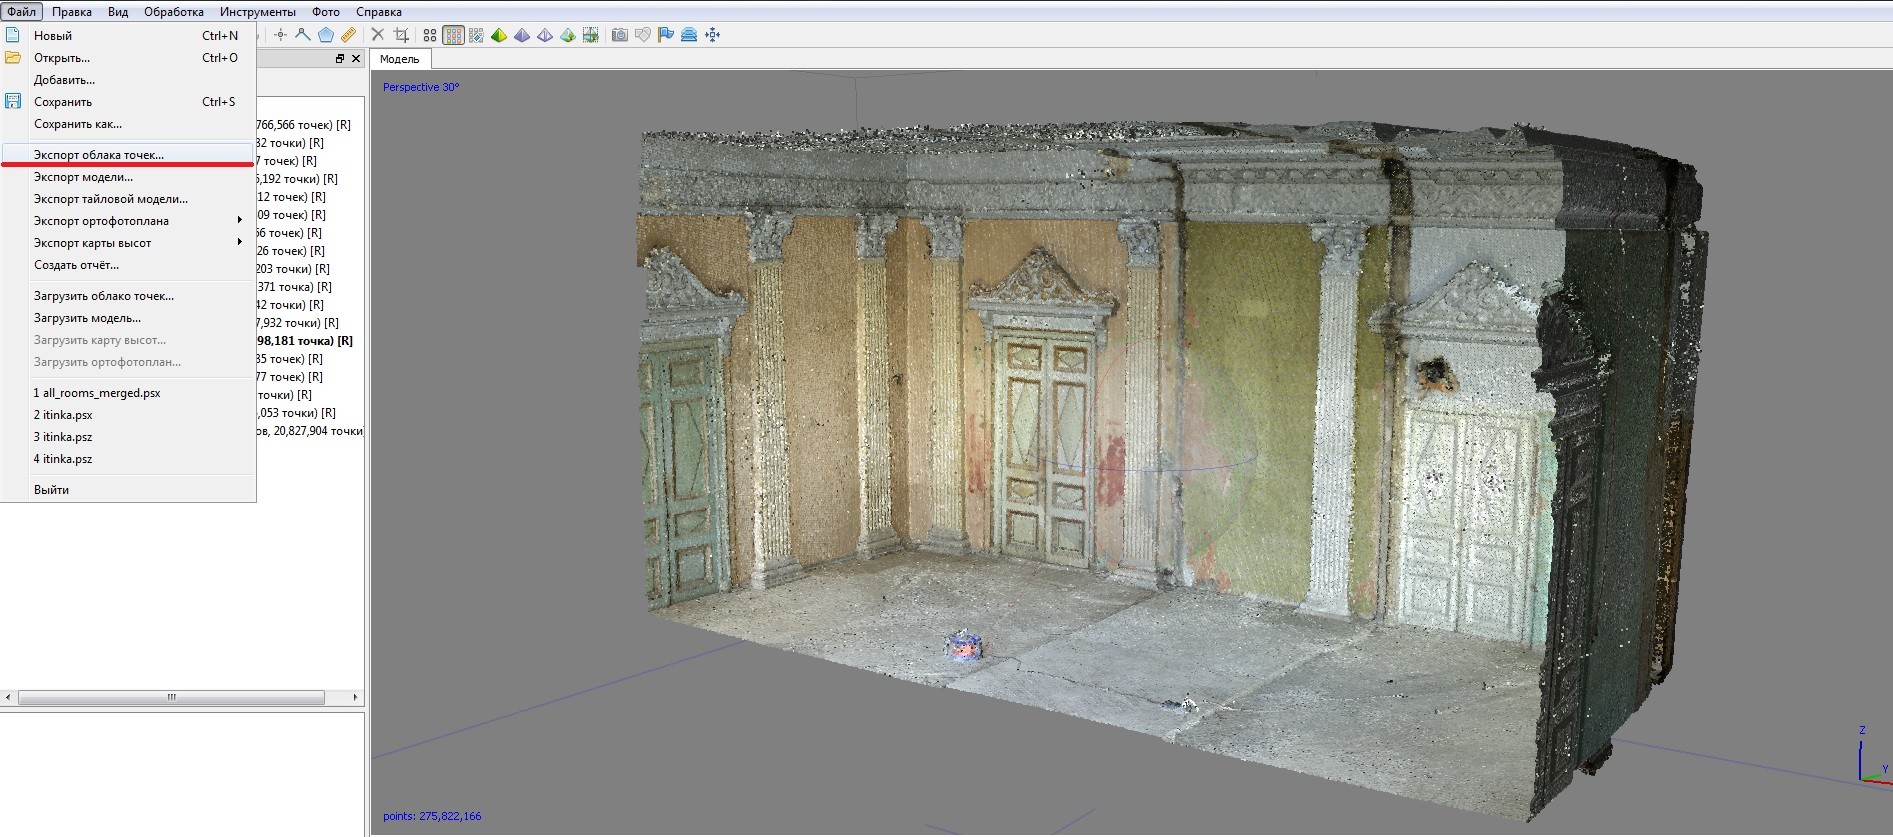
Task: Click the Perspective 30° label
Action: 421,87
